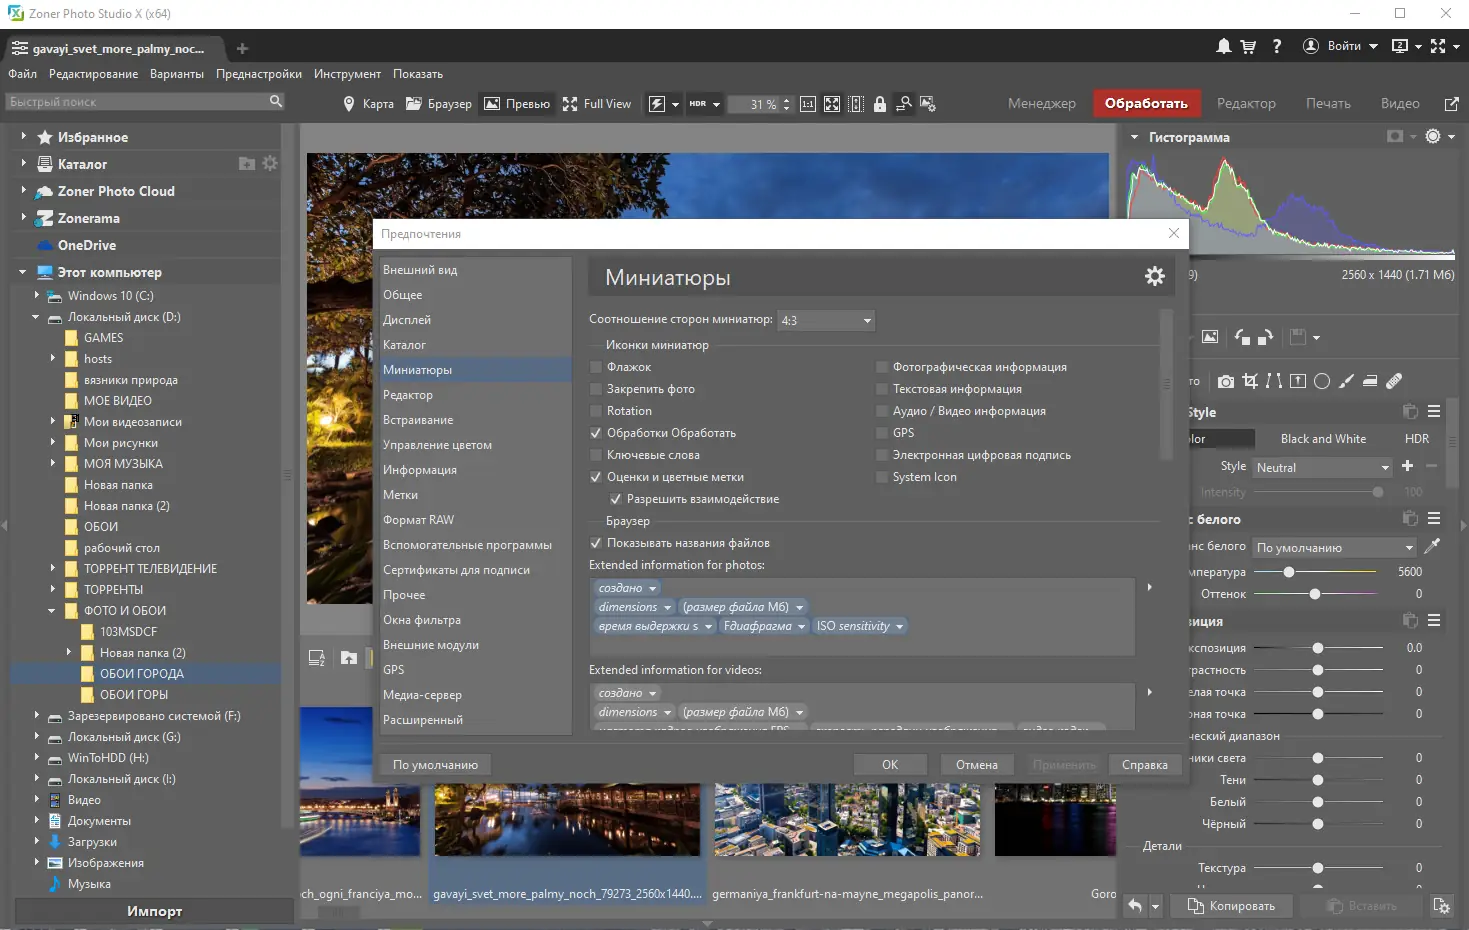The height and width of the screenshot is (930, 1469).
Task: Adjust the Тени slider handle
Action: (1318, 780)
